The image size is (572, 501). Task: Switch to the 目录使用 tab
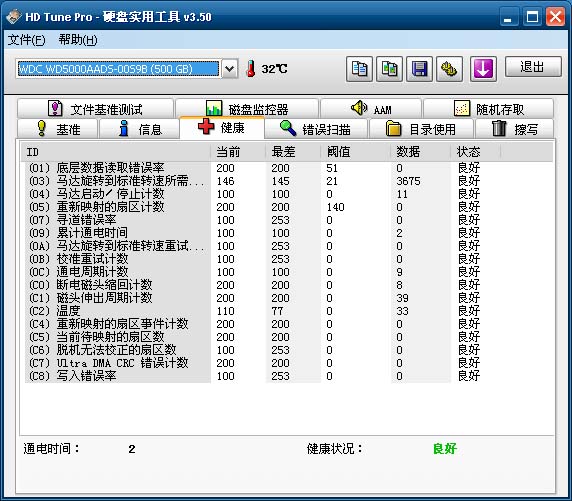(x=421, y=129)
